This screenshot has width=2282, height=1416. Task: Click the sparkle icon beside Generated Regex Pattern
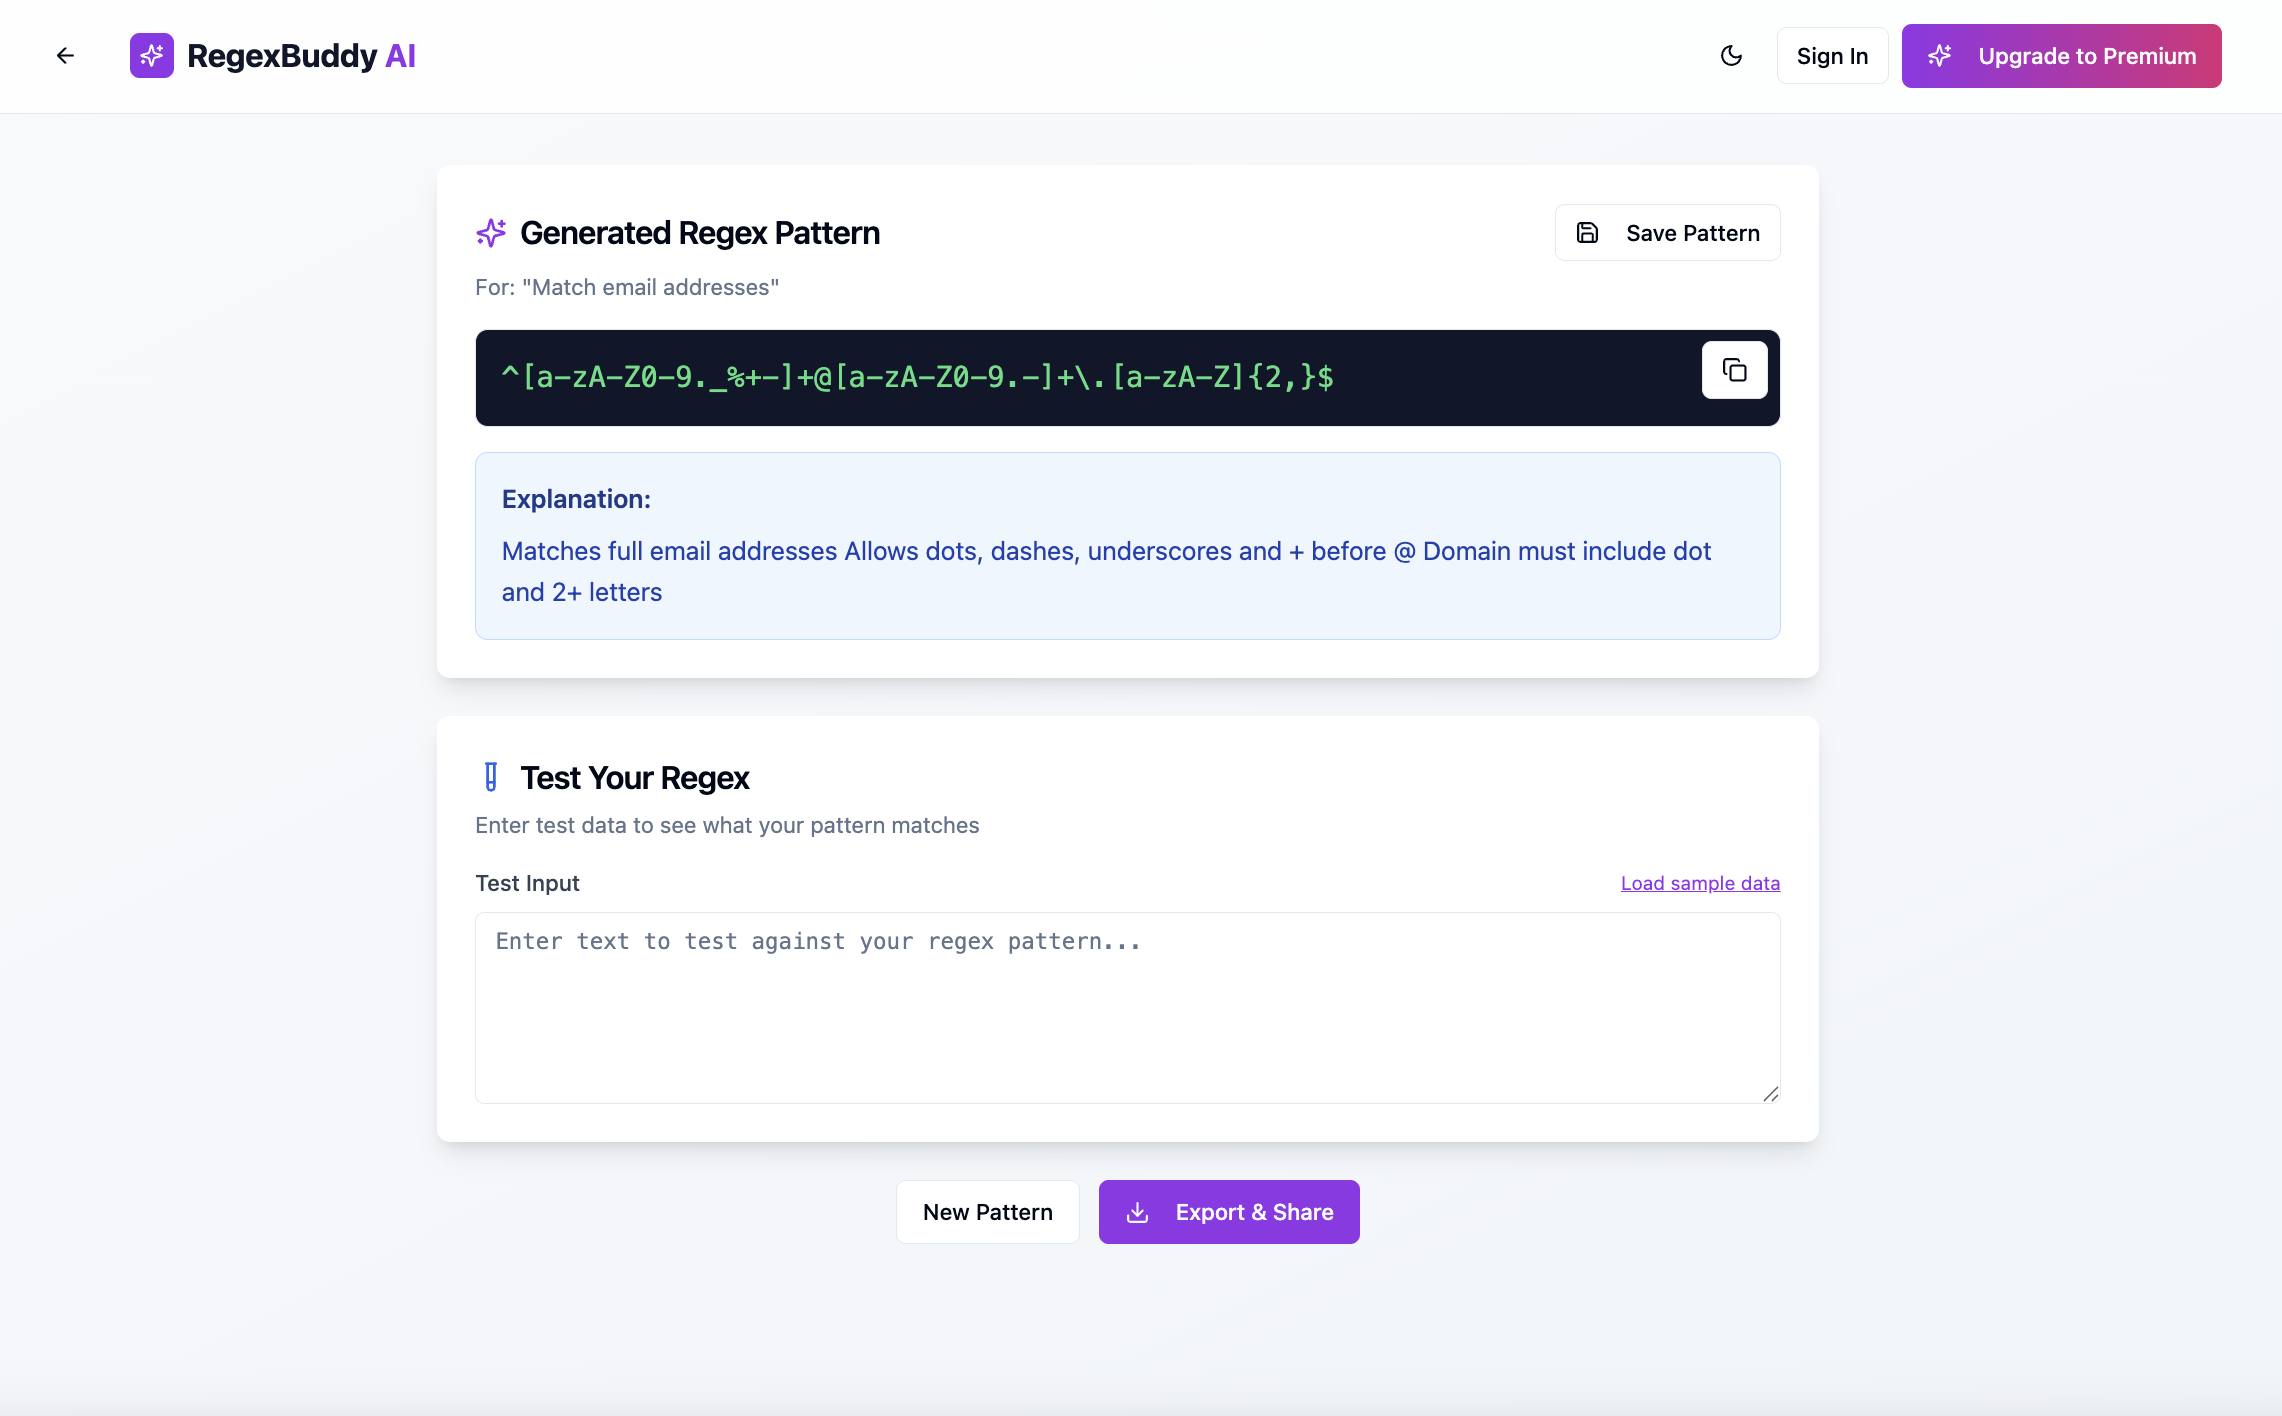491,233
